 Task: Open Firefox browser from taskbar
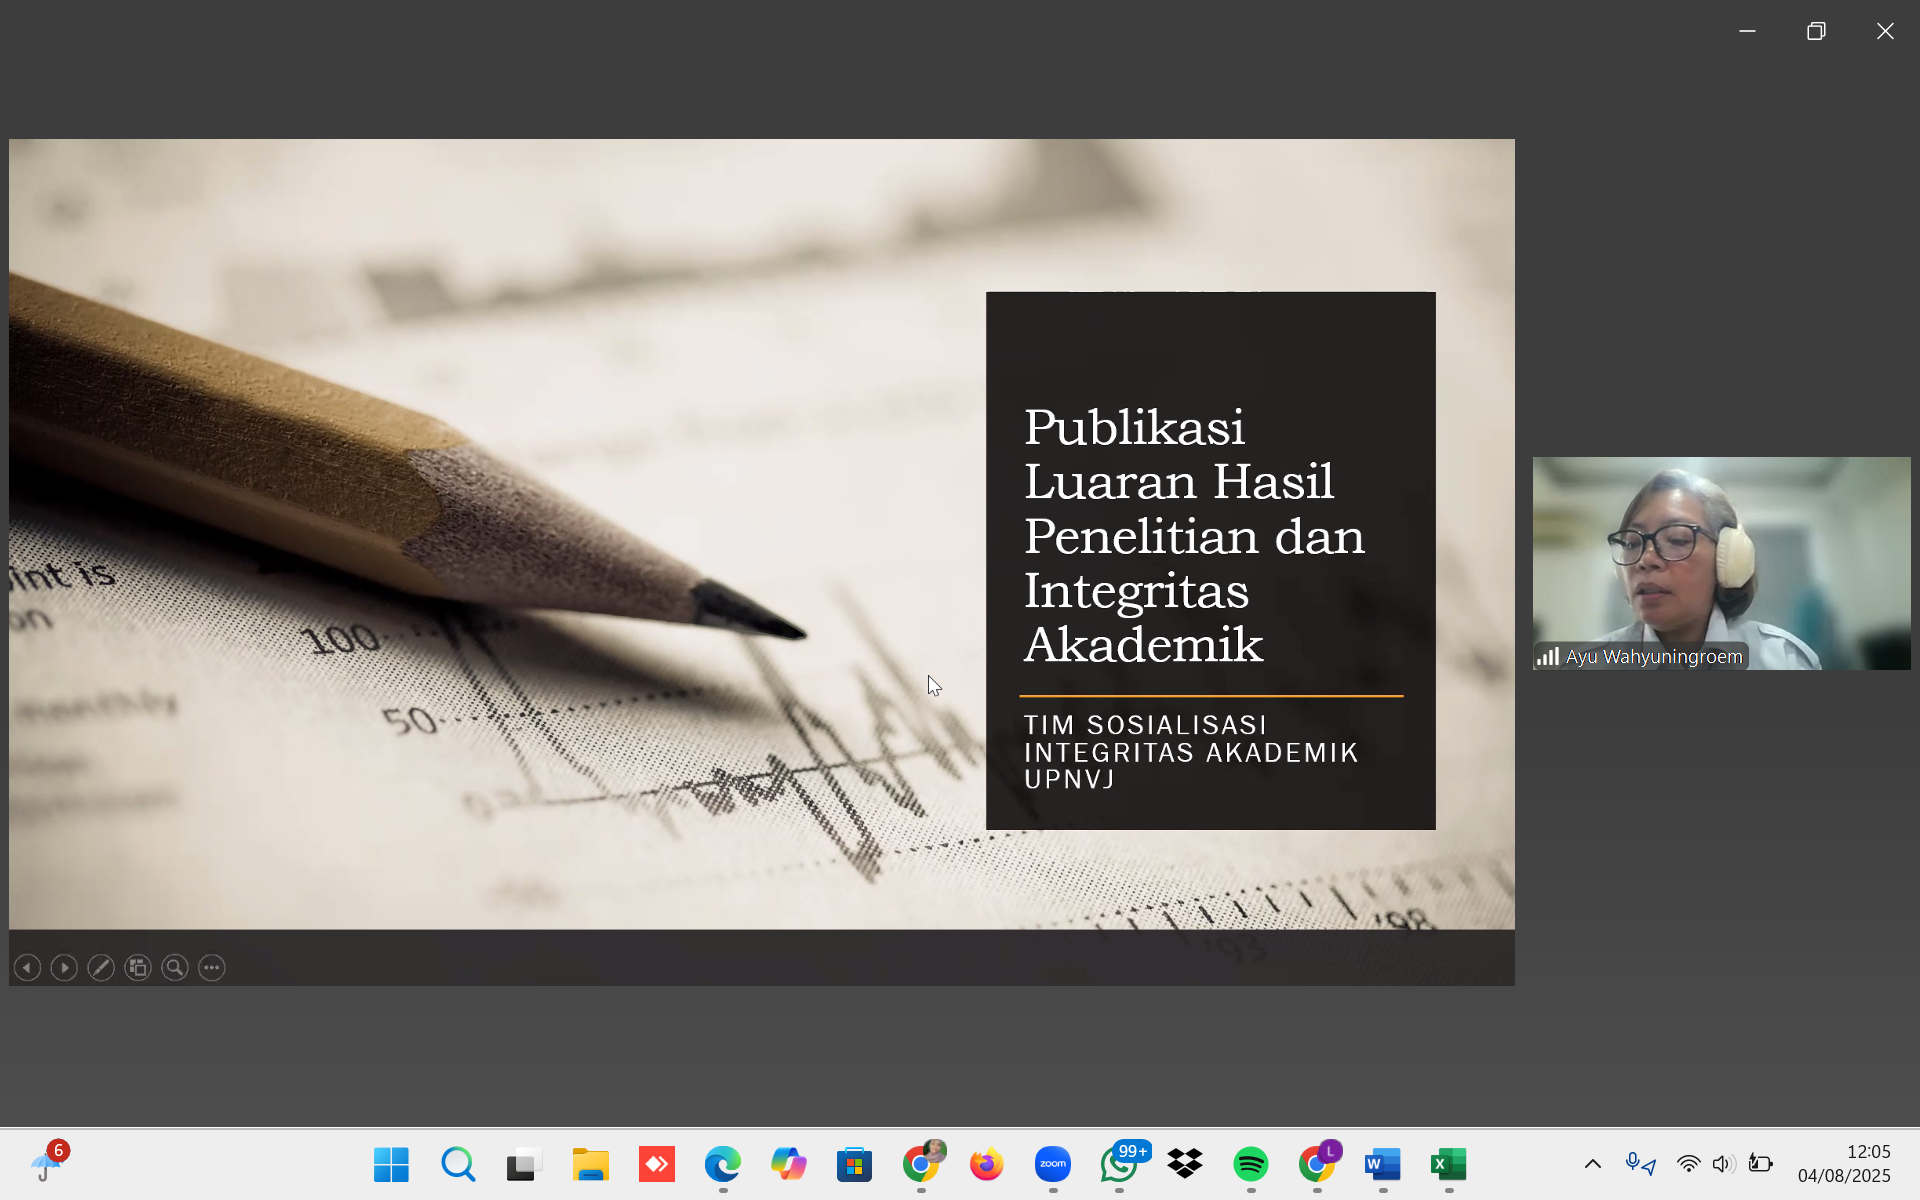coord(986,1164)
